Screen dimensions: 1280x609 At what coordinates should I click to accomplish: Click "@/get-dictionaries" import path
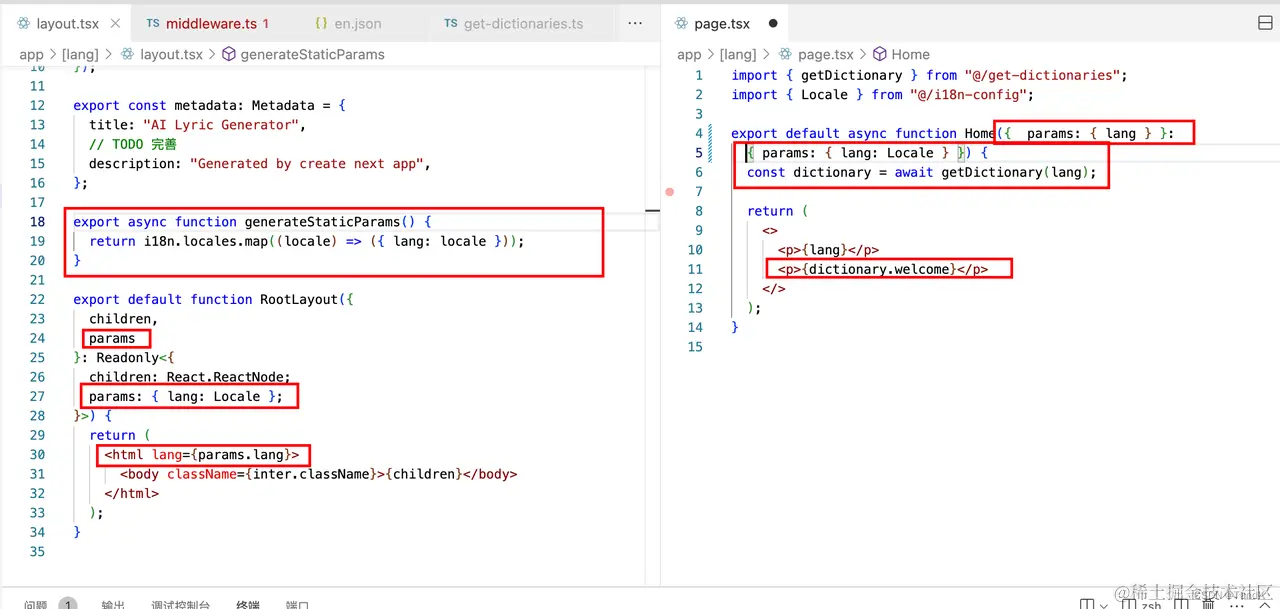coord(1042,75)
